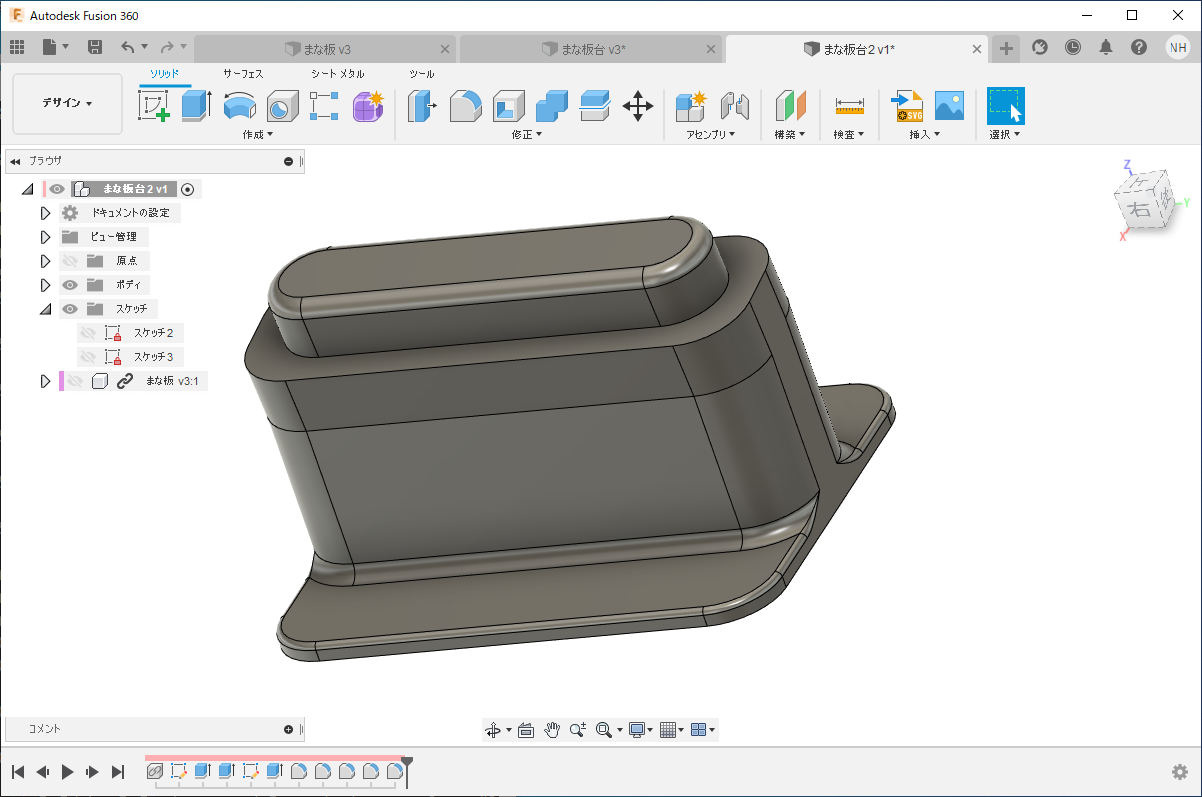Expand the ドキュメントの設定 tree node

coord(45,213)
